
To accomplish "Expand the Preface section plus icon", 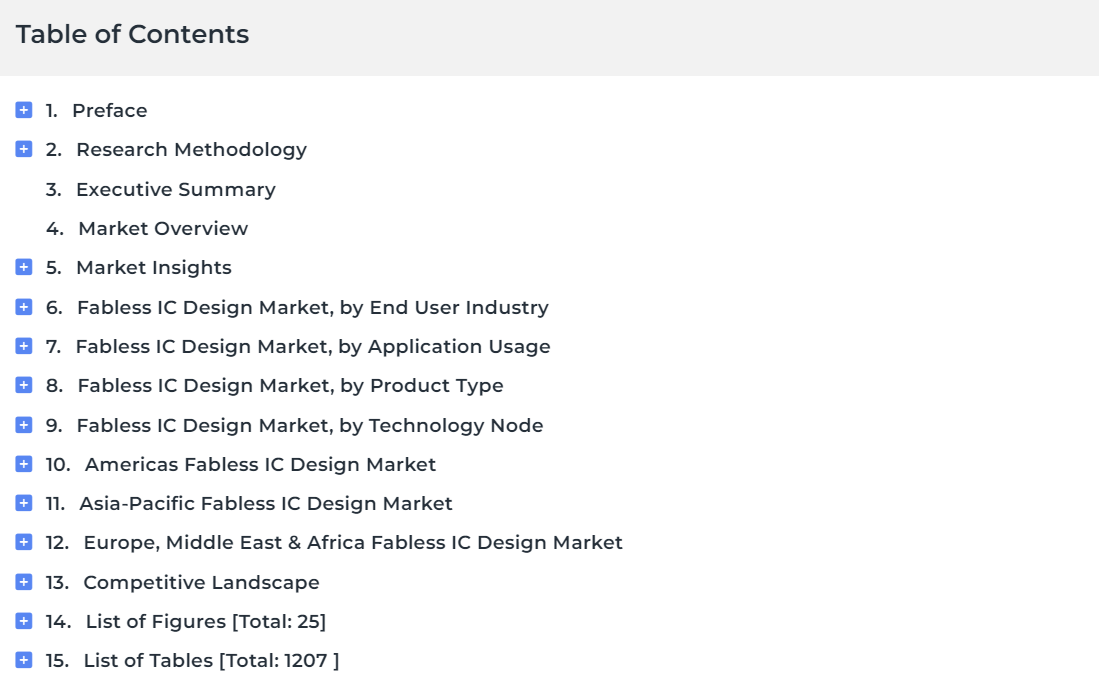I will [x=24, y=110].
